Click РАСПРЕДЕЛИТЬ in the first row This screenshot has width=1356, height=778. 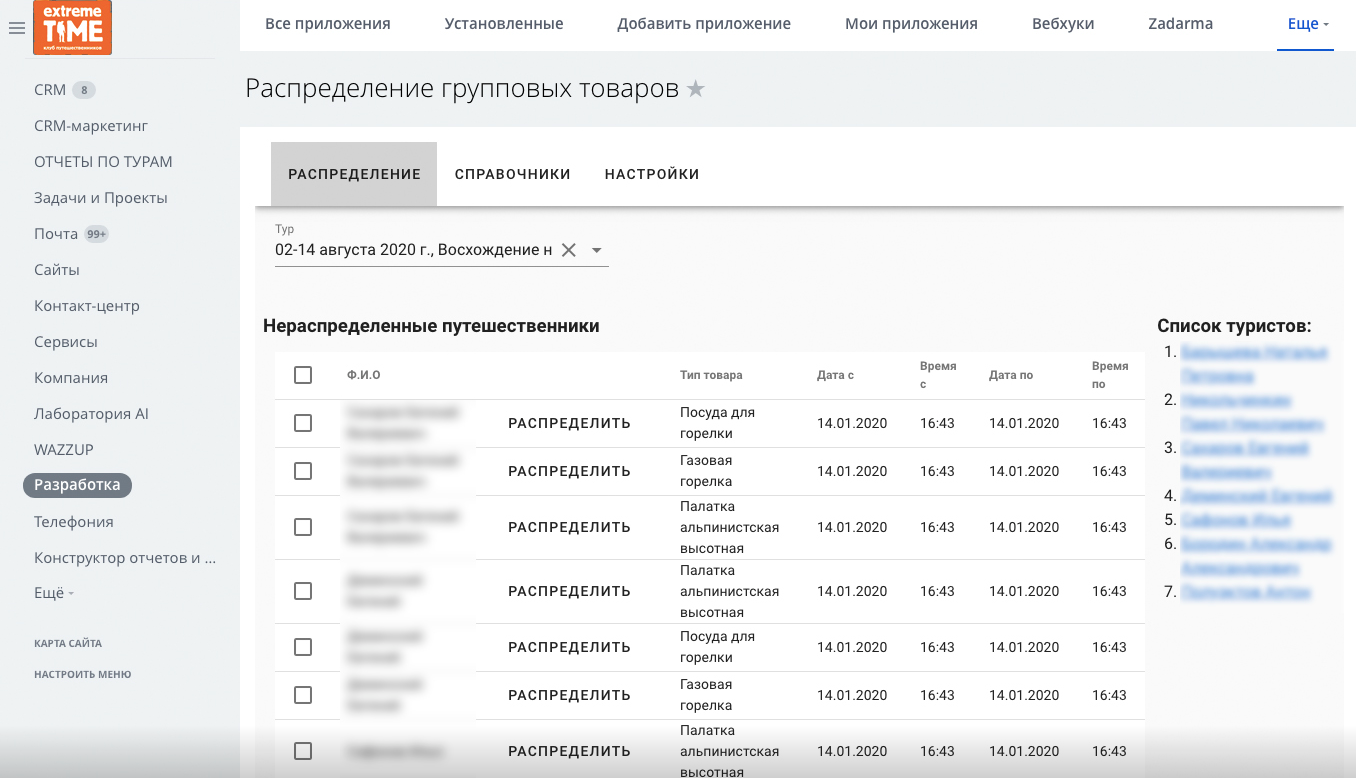tap(569, 423)
